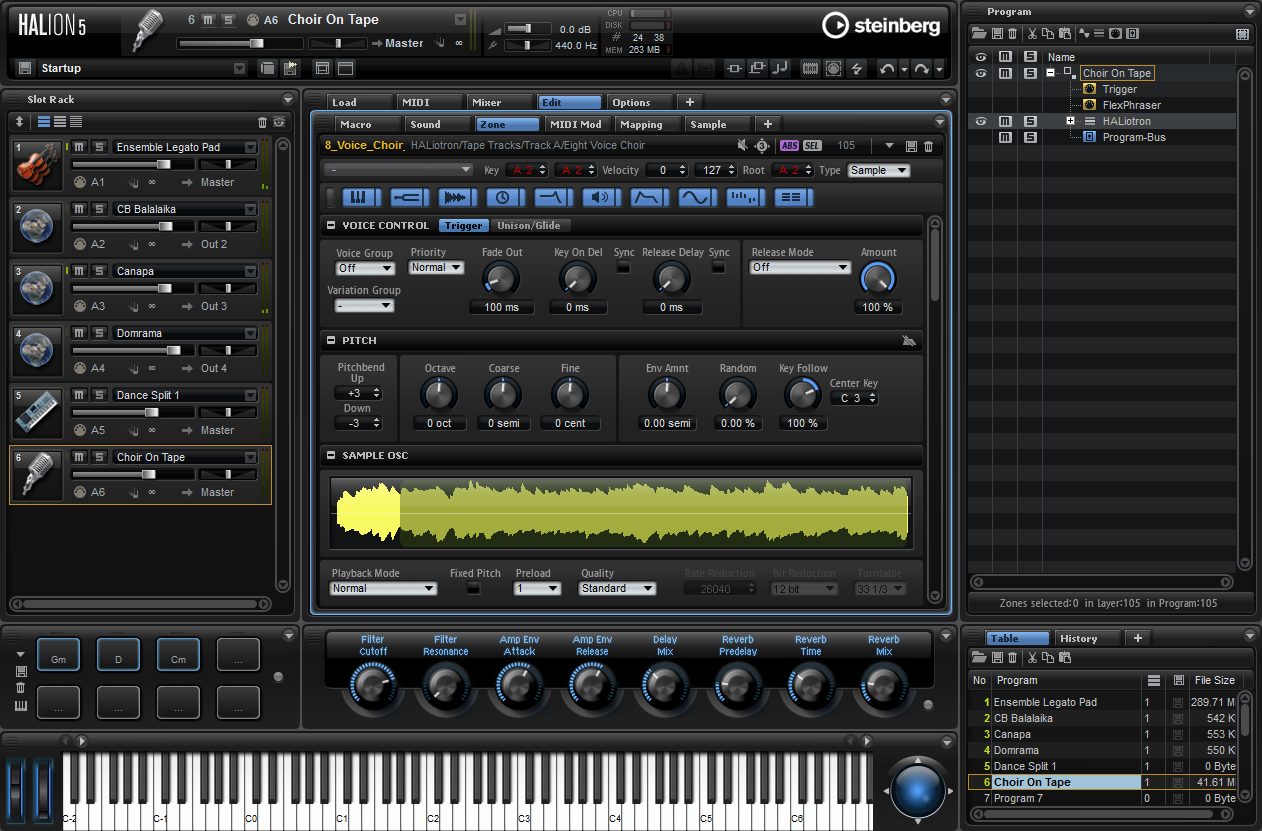Viewport: 1262px width, 831px height.
Task: Show the AudioWarp clock section button
Action: tap(505, 197)
